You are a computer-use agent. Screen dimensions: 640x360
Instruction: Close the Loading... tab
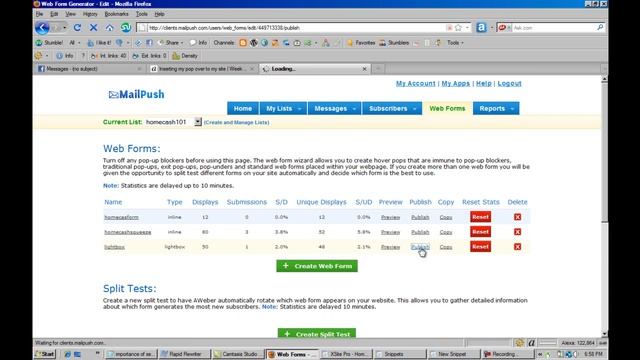tap(364, 69)
